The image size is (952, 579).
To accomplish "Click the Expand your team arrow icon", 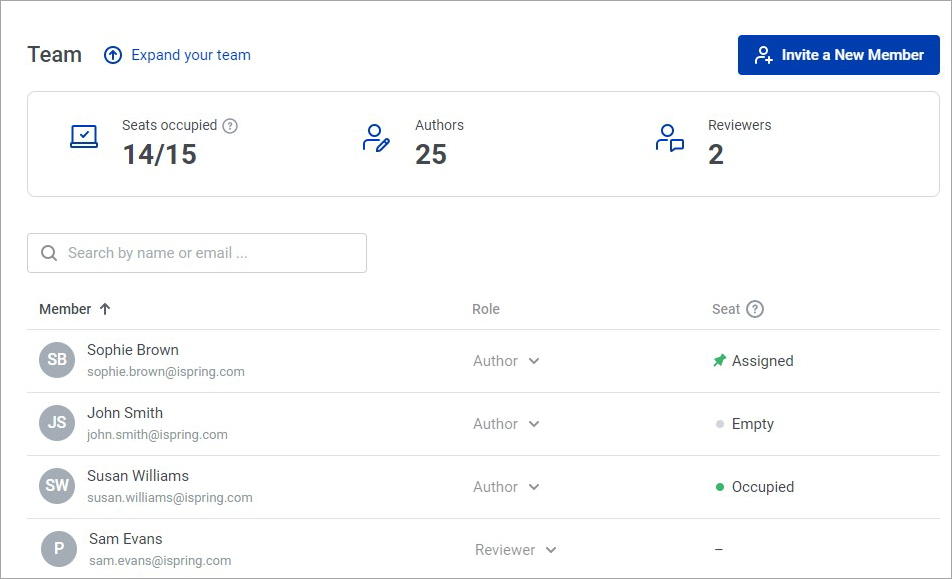I will pos(113,55).
